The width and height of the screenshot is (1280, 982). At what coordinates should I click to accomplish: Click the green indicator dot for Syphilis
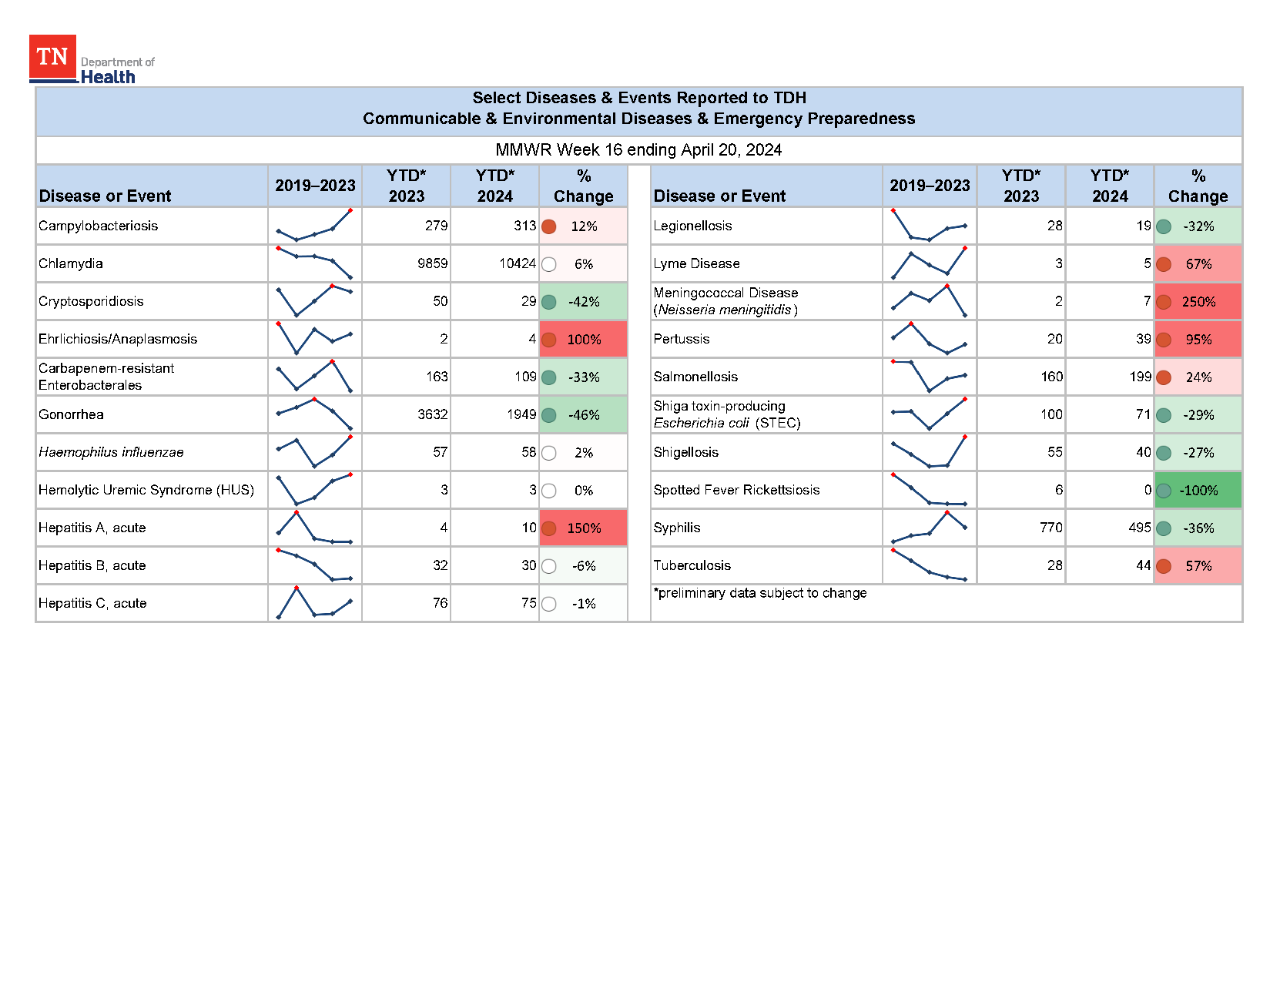coord(1164,528)
